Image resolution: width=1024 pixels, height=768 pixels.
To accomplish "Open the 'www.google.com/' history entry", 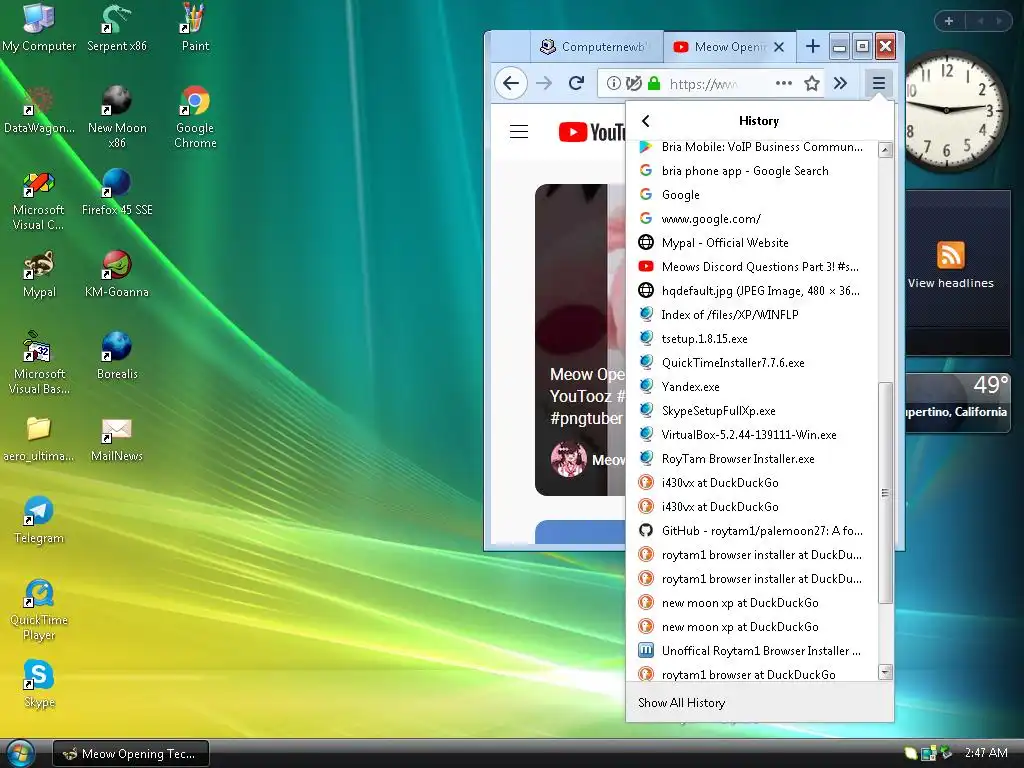I will [x=753, y=219].
